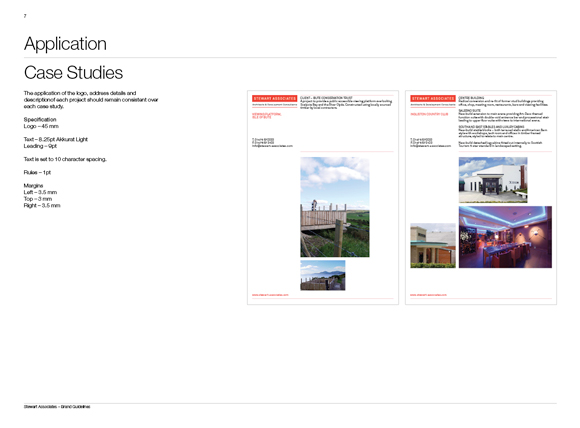Select the 'Left – 3.5 mm' margin line

point(40,192)
